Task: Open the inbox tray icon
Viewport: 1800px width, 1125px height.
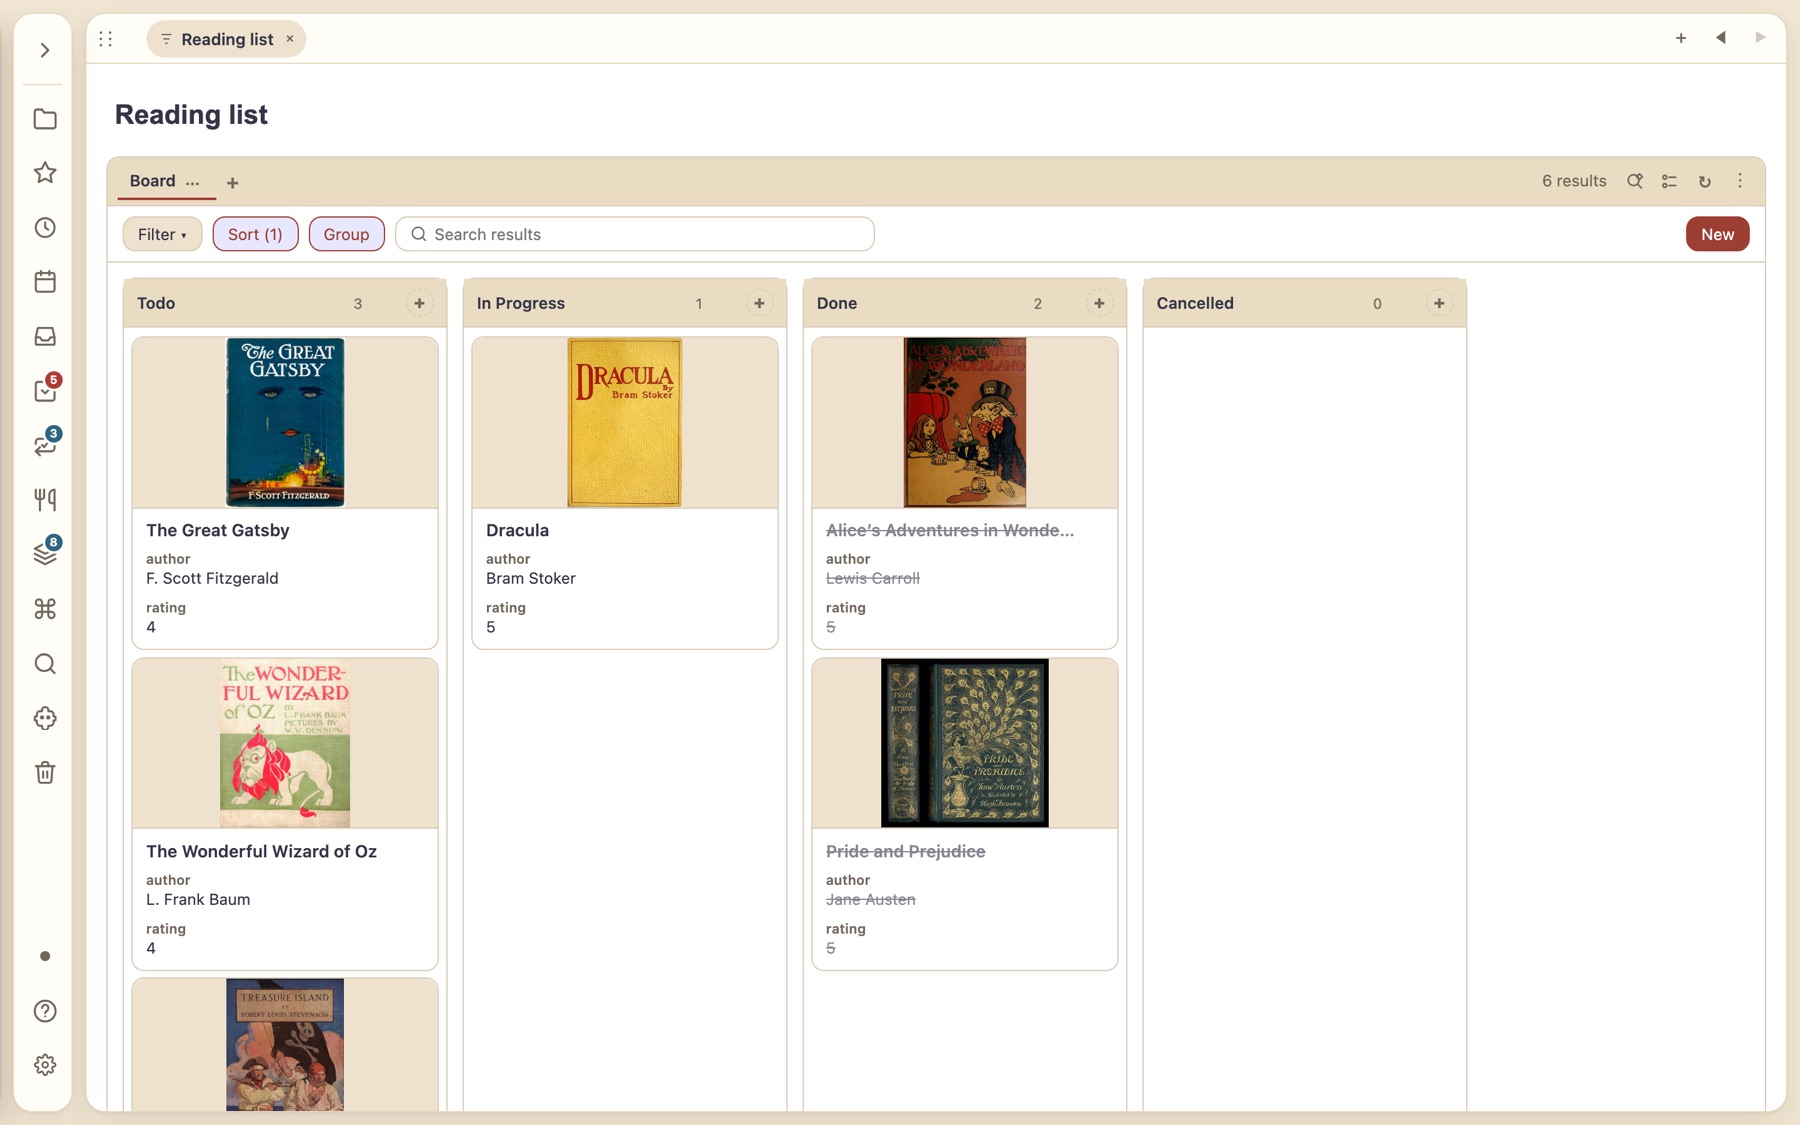Action: [x=45, y=337]
